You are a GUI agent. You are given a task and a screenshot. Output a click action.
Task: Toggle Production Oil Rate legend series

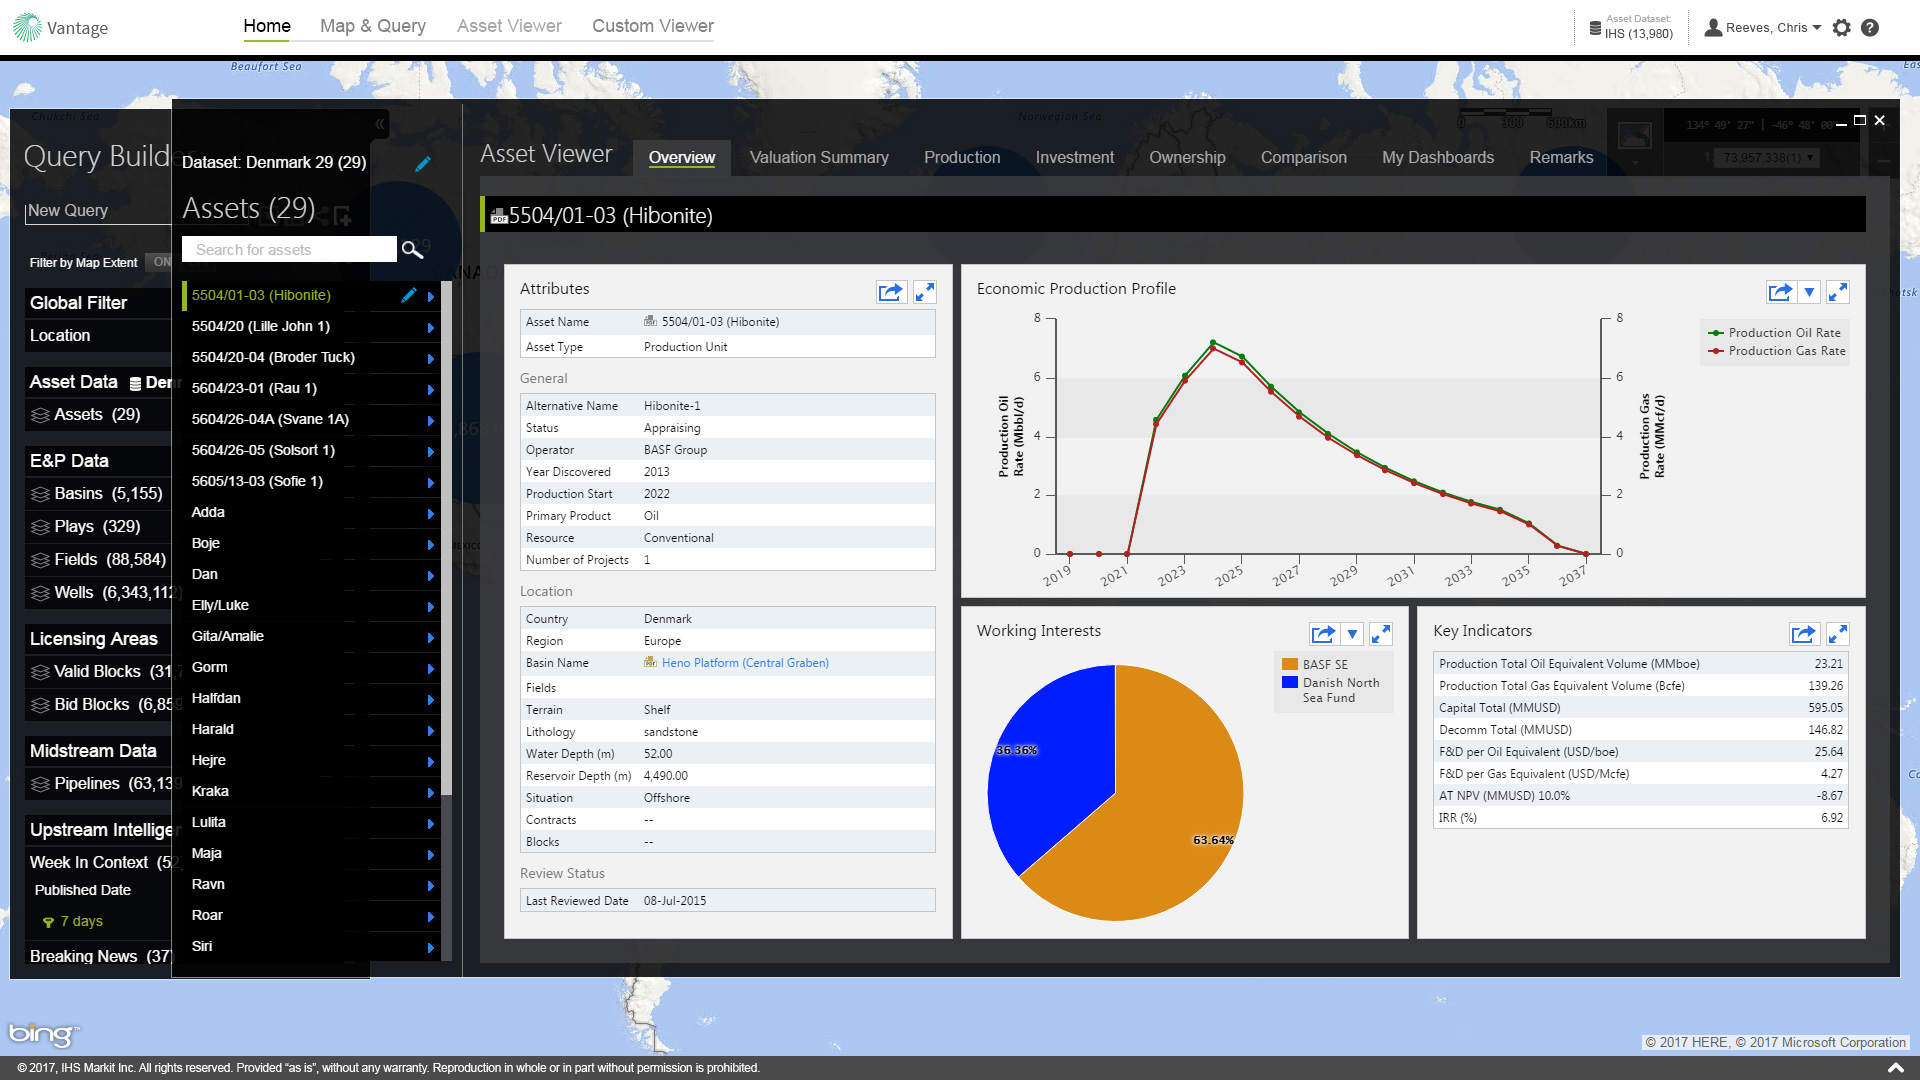(1775, 333)
